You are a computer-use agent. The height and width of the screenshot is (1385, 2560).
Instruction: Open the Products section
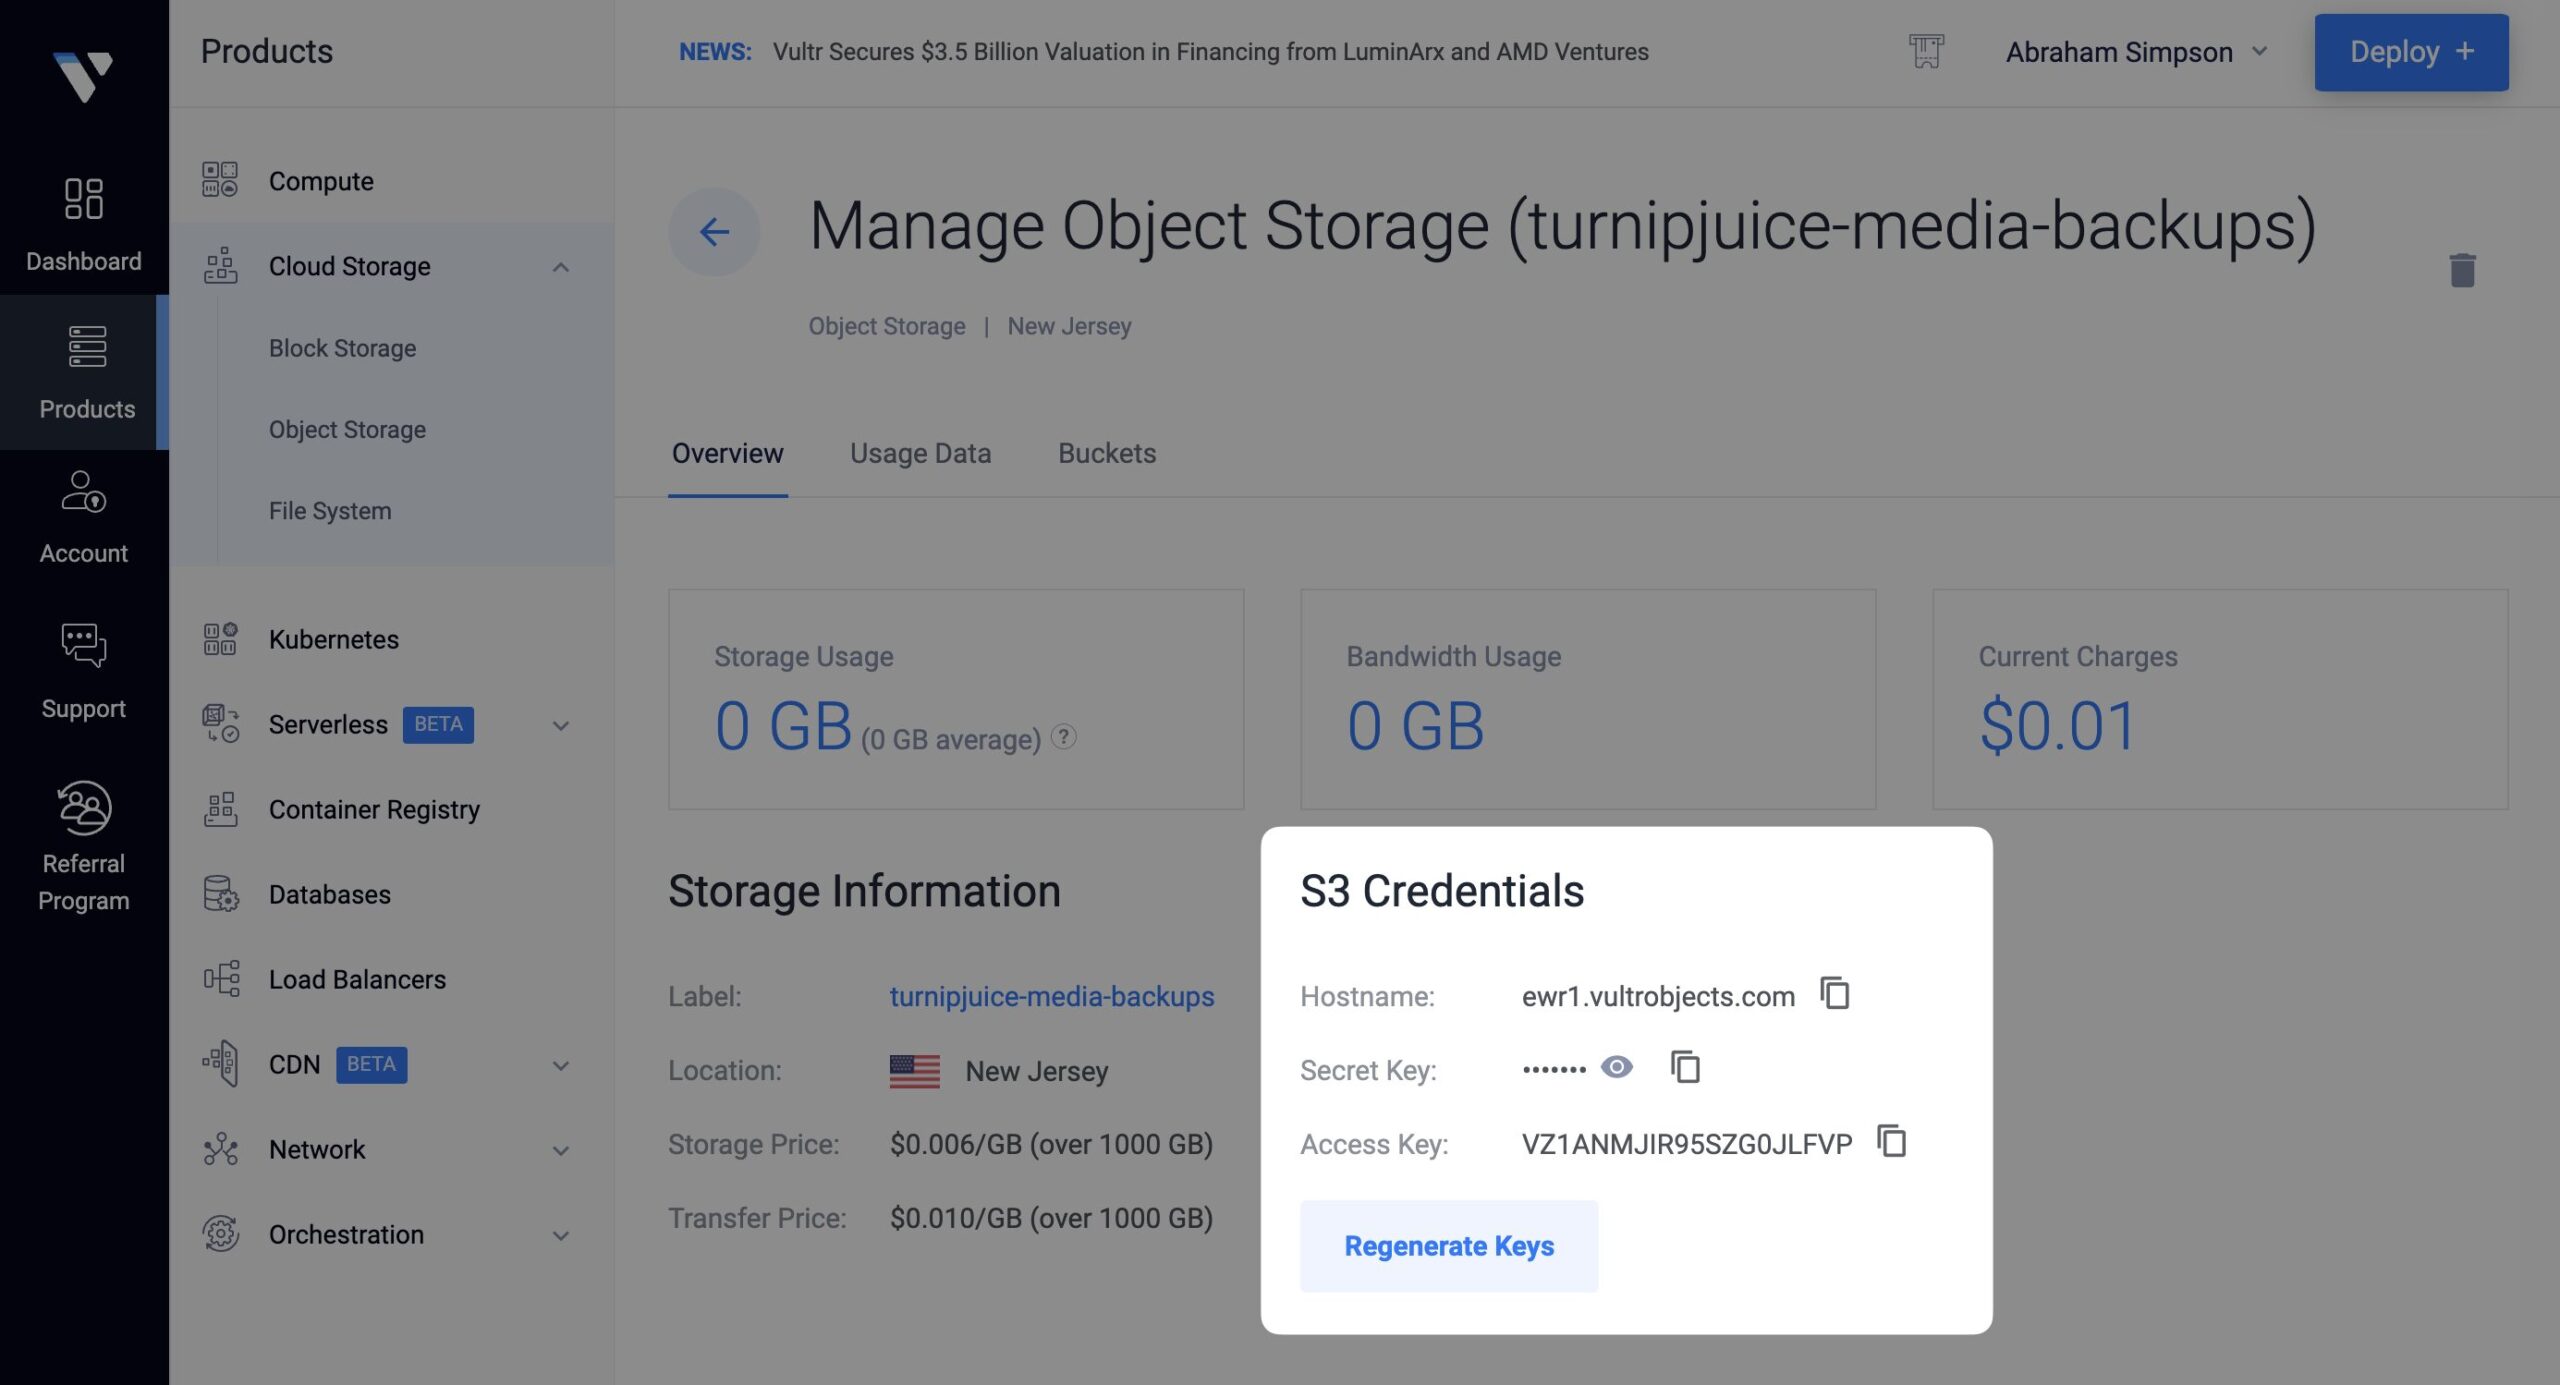tap(84, 372)
